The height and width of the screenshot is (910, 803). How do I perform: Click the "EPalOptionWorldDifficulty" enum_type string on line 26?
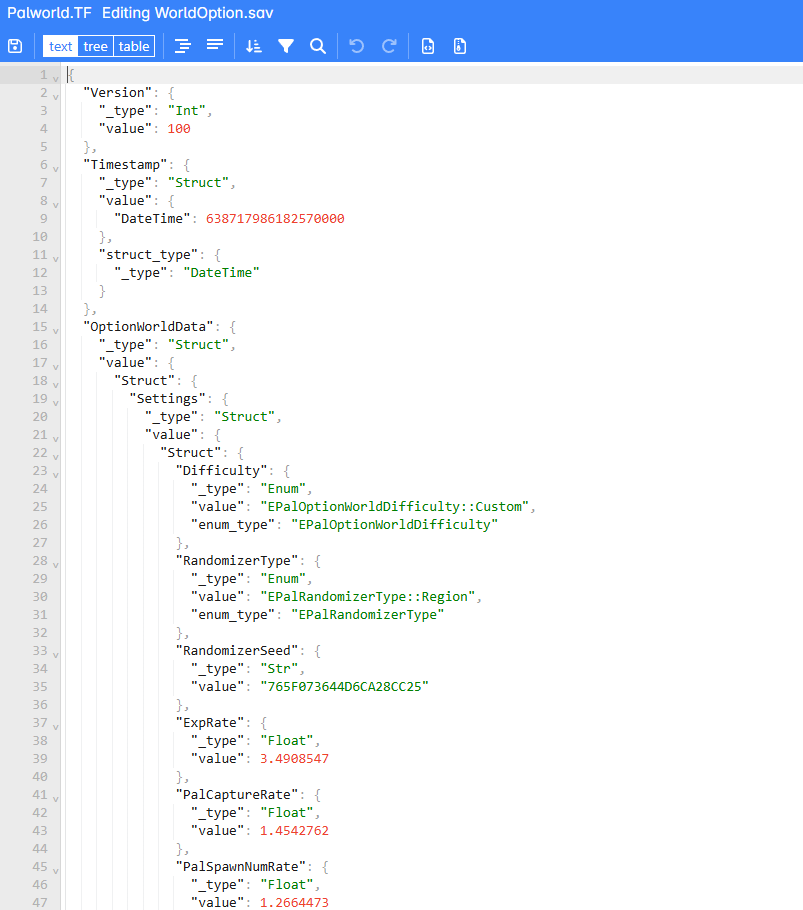click(395, 525)
